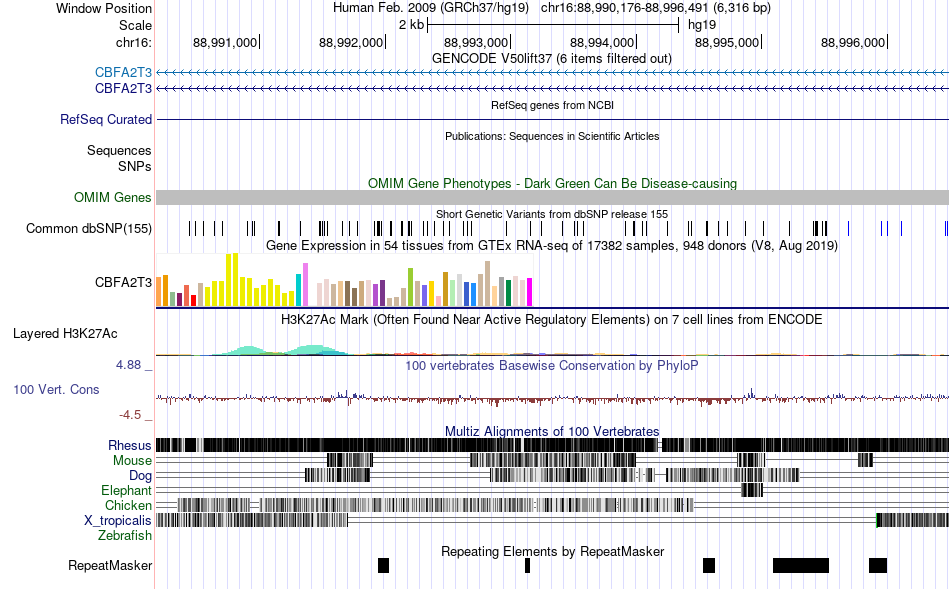Click the RepeatMasker track label

pyautogui.click(x=110, y=565)
